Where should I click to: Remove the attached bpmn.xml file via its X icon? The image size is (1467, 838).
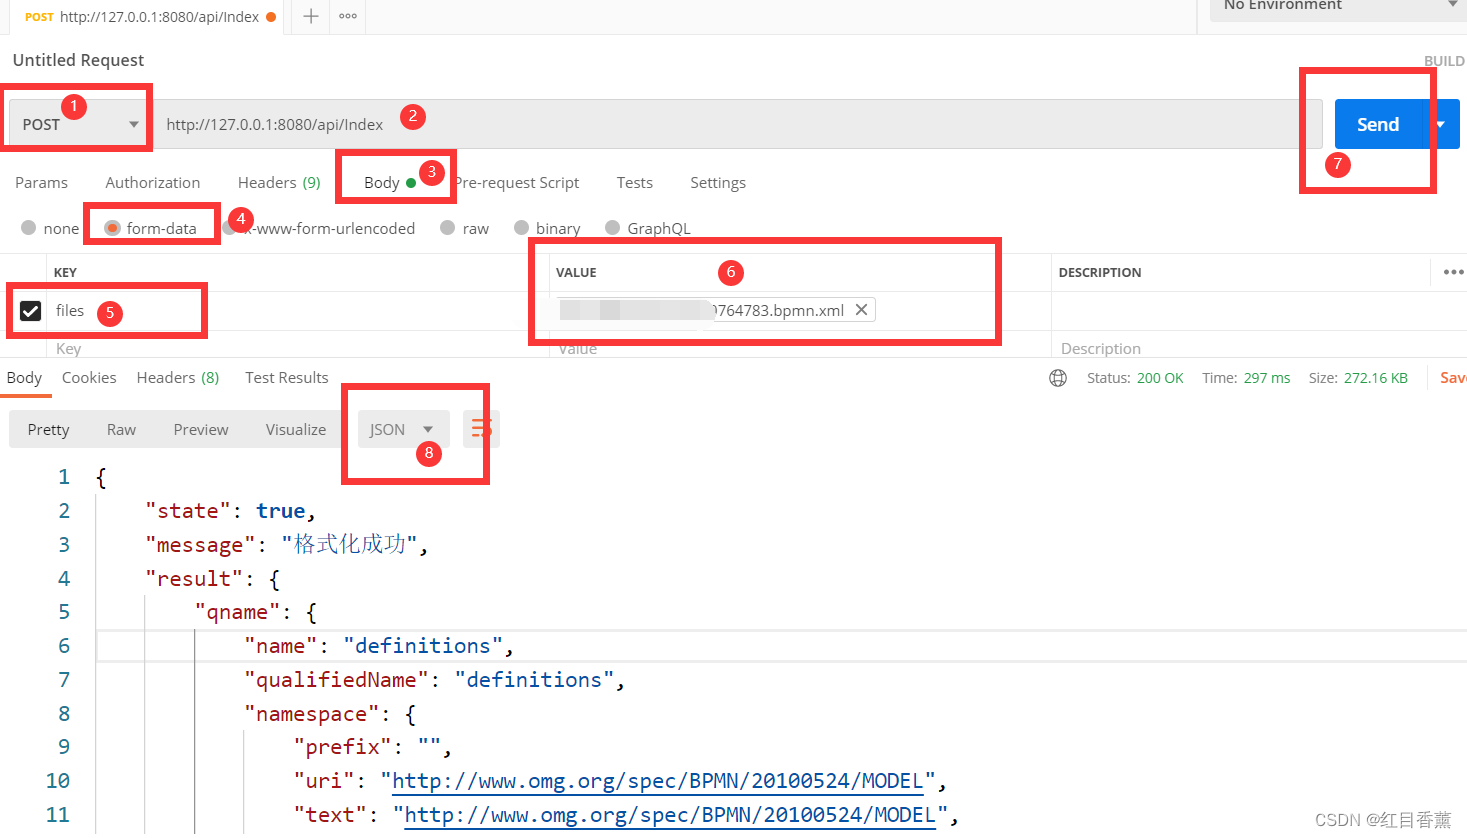(x=861, y=310)
